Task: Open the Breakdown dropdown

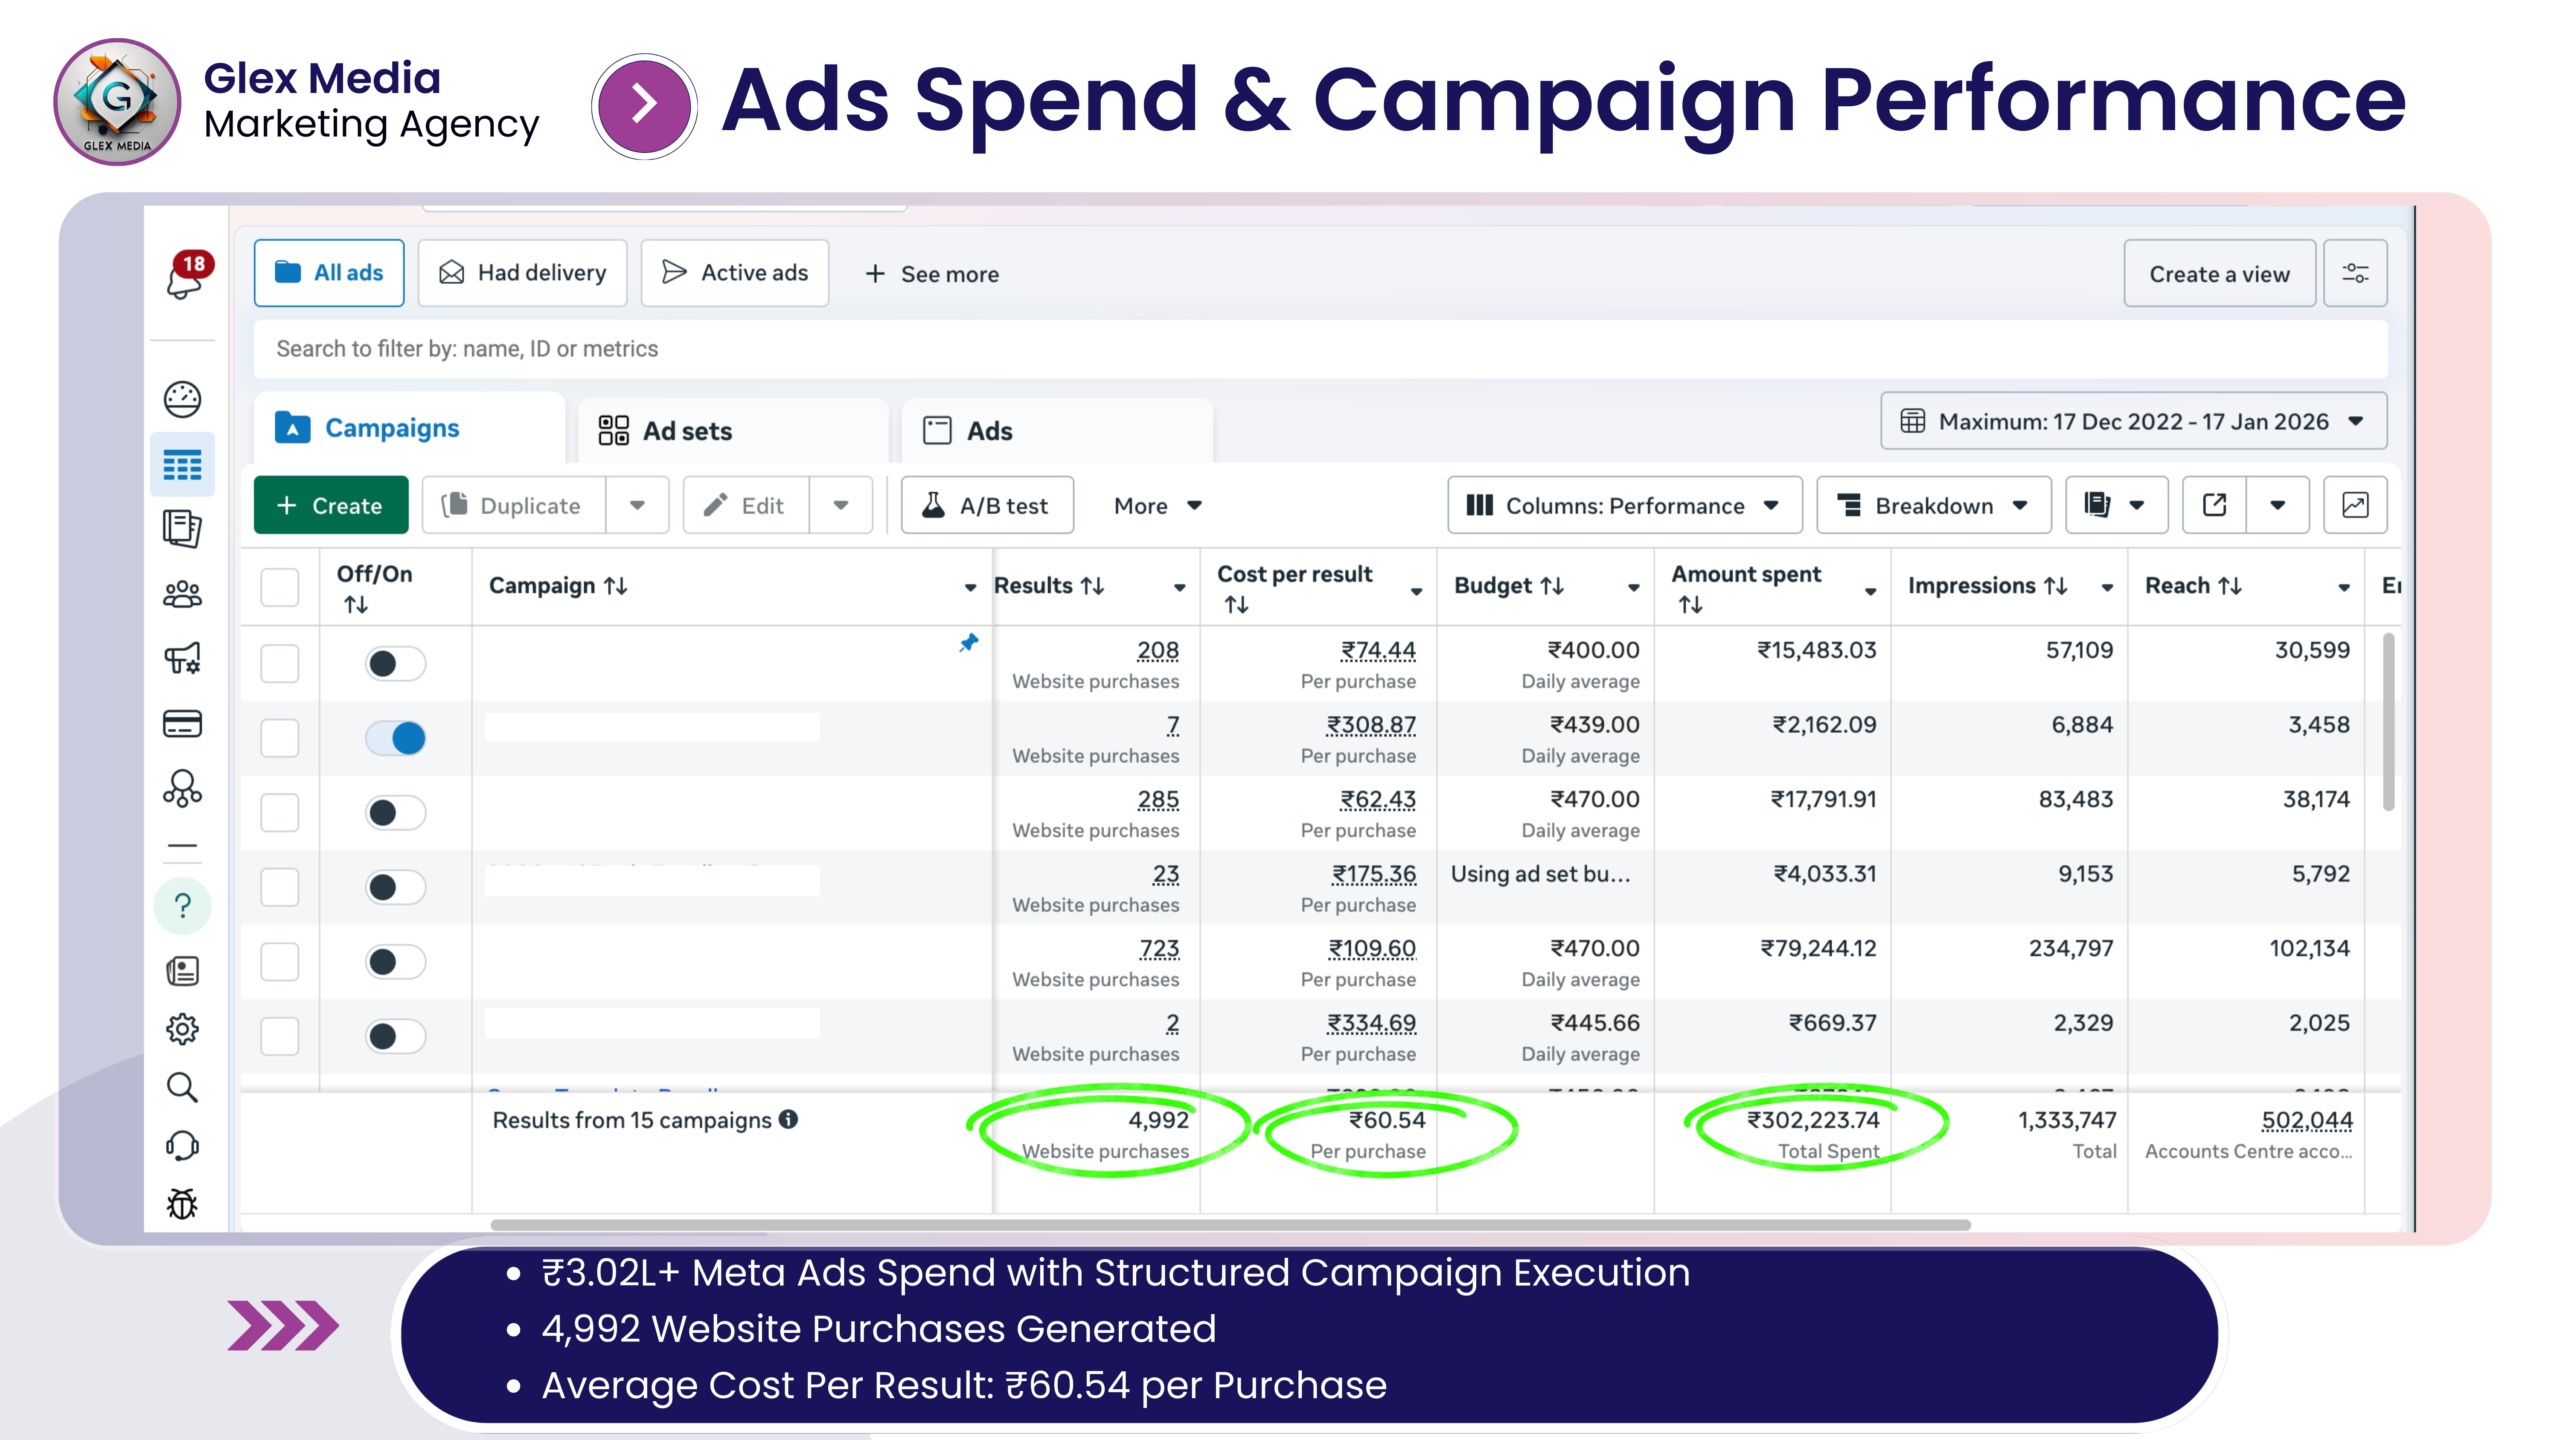Action: click(x=1933, y=505)
